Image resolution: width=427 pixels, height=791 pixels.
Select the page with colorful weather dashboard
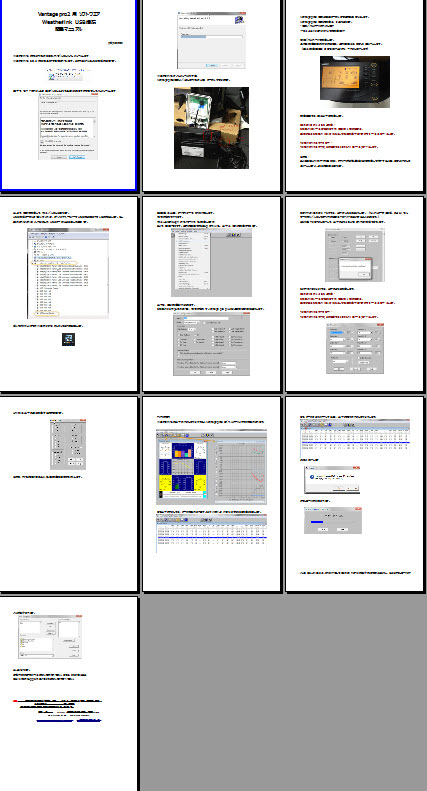click(x=211, y=493)
